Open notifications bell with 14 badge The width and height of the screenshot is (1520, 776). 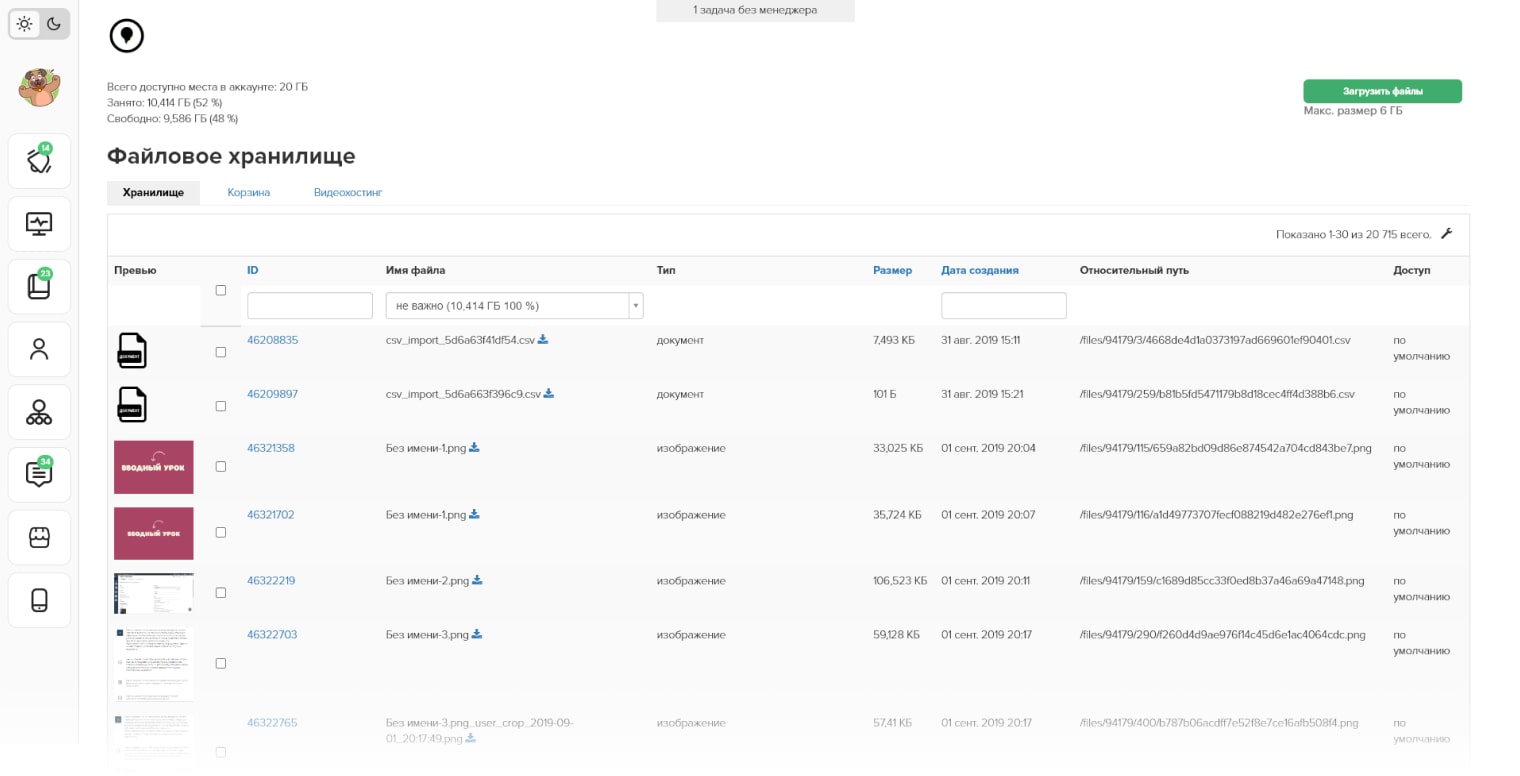pos(39,161)
